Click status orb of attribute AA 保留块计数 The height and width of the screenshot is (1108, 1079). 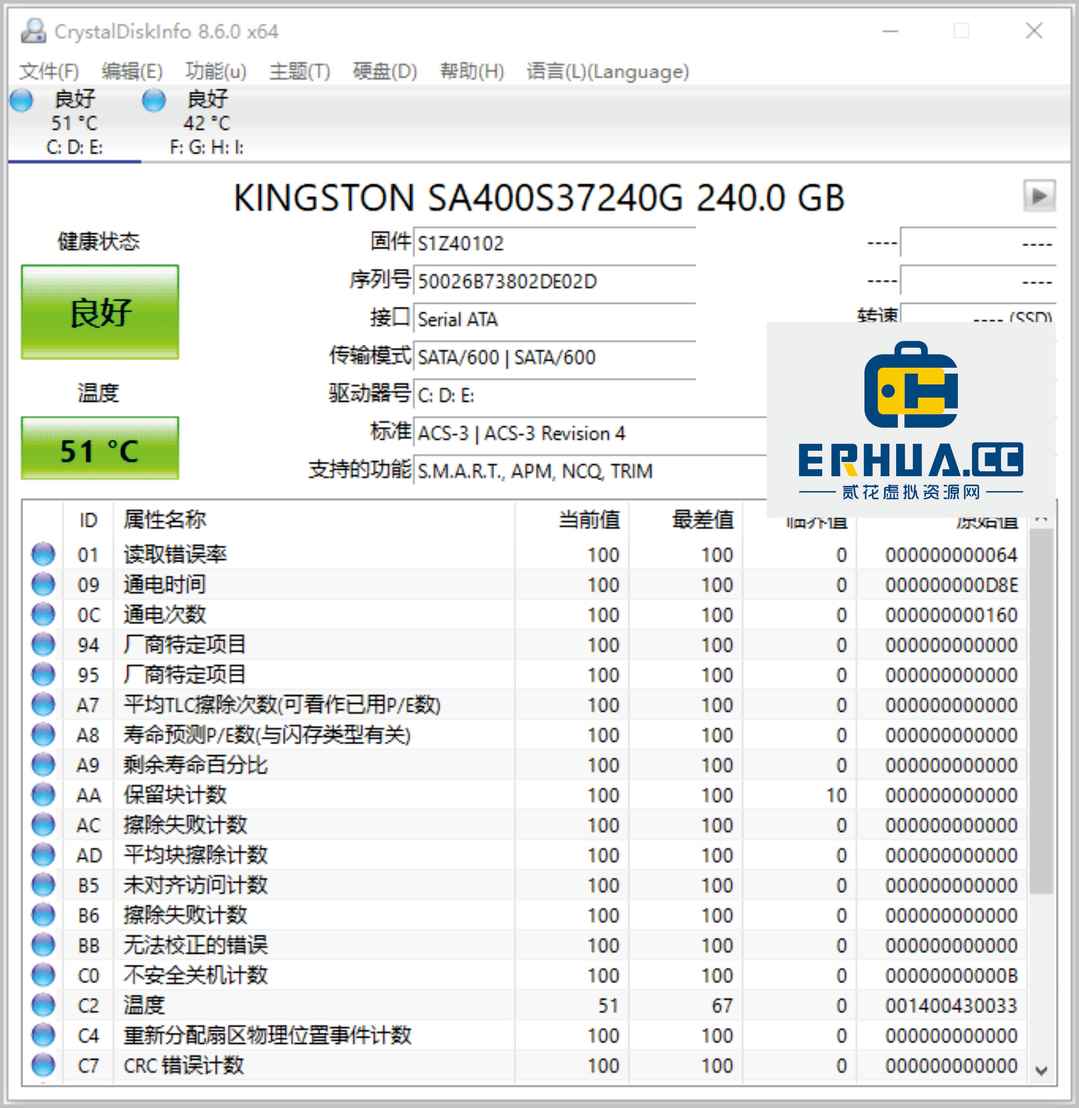43,794
